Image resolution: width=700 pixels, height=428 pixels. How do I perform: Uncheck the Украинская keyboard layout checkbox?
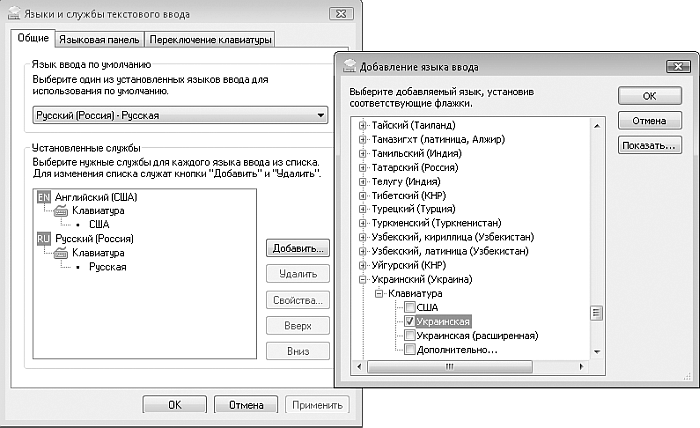[x=408, y=323]
